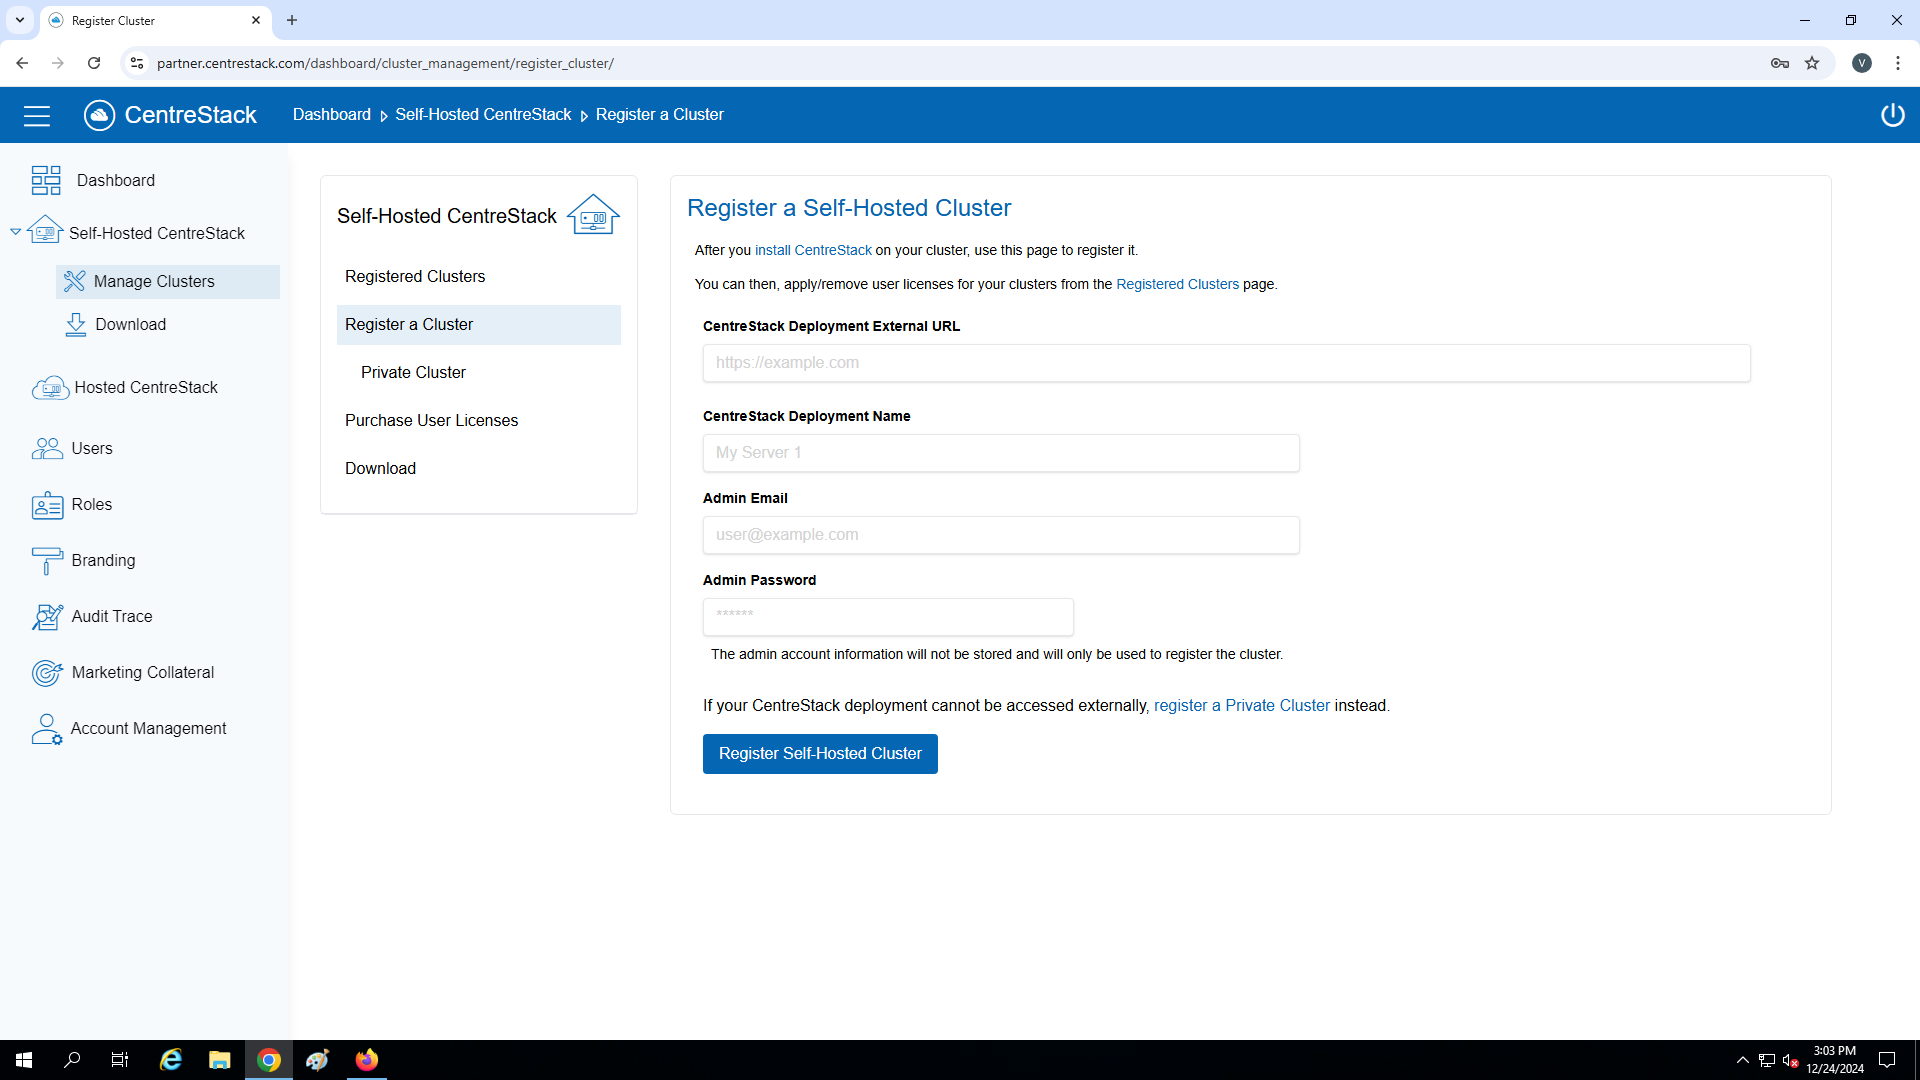Go back to previous page
1920x1080 pixels.
[22, 63]
